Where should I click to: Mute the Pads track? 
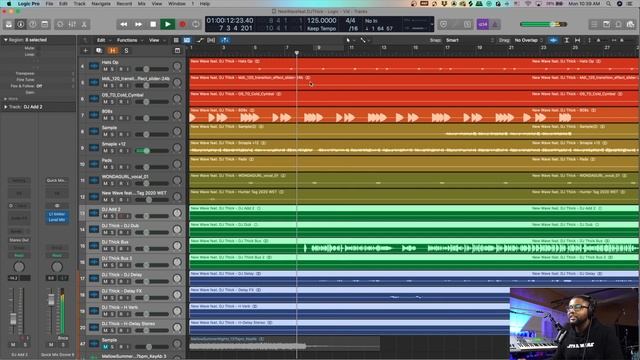tap(105, 167)
